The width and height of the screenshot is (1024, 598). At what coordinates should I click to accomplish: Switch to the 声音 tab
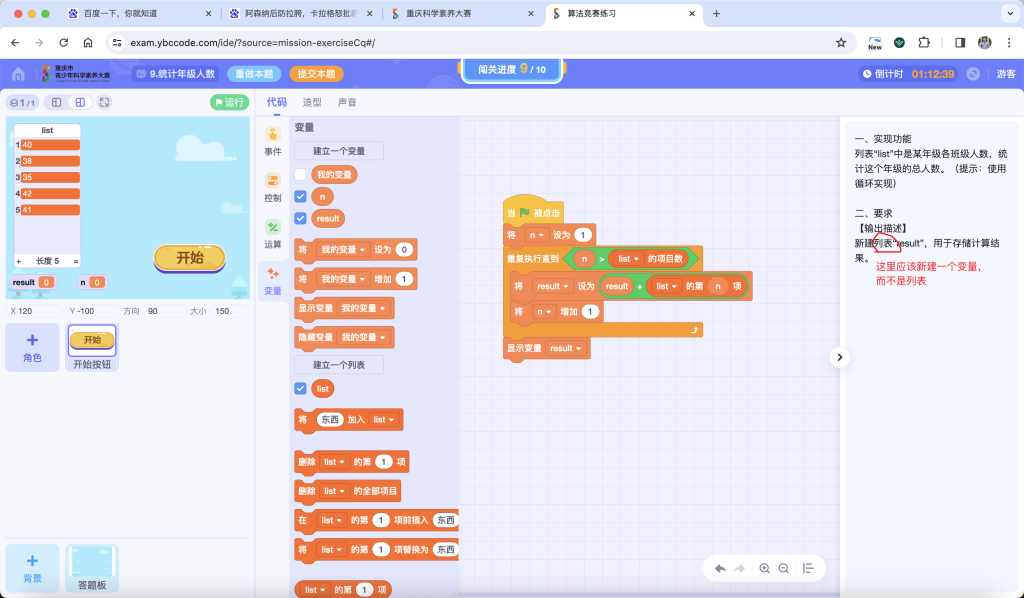pos(347,102)
